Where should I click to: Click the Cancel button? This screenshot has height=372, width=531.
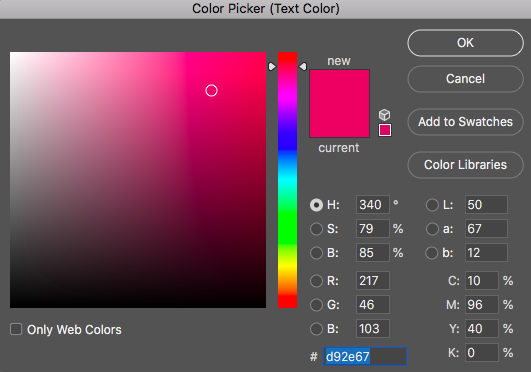pos(465,79)
